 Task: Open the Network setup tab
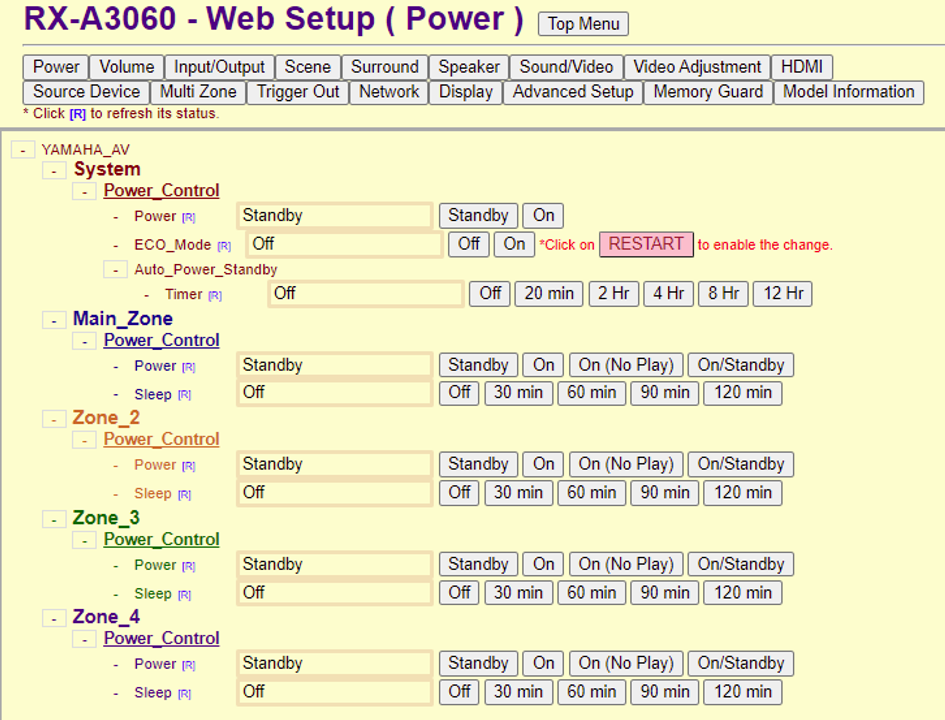389,92
